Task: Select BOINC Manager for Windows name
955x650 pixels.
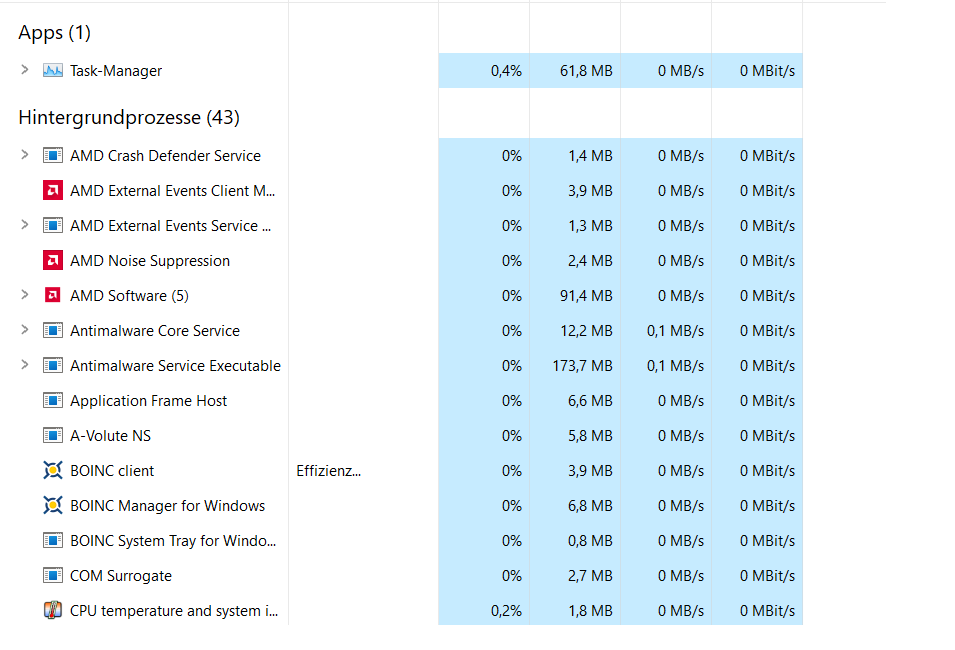Action: tap(167, 506)
